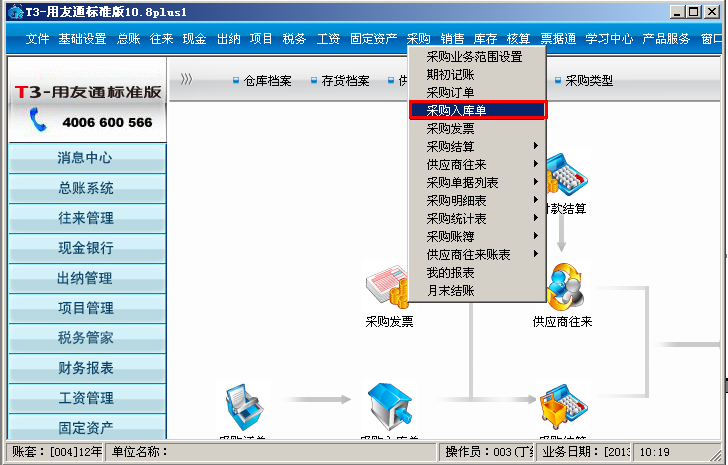Screen dimensions: 728x465
Task: Open the purchase settlement cart icon
Action: pyautogui.click(x=564, y=407)
